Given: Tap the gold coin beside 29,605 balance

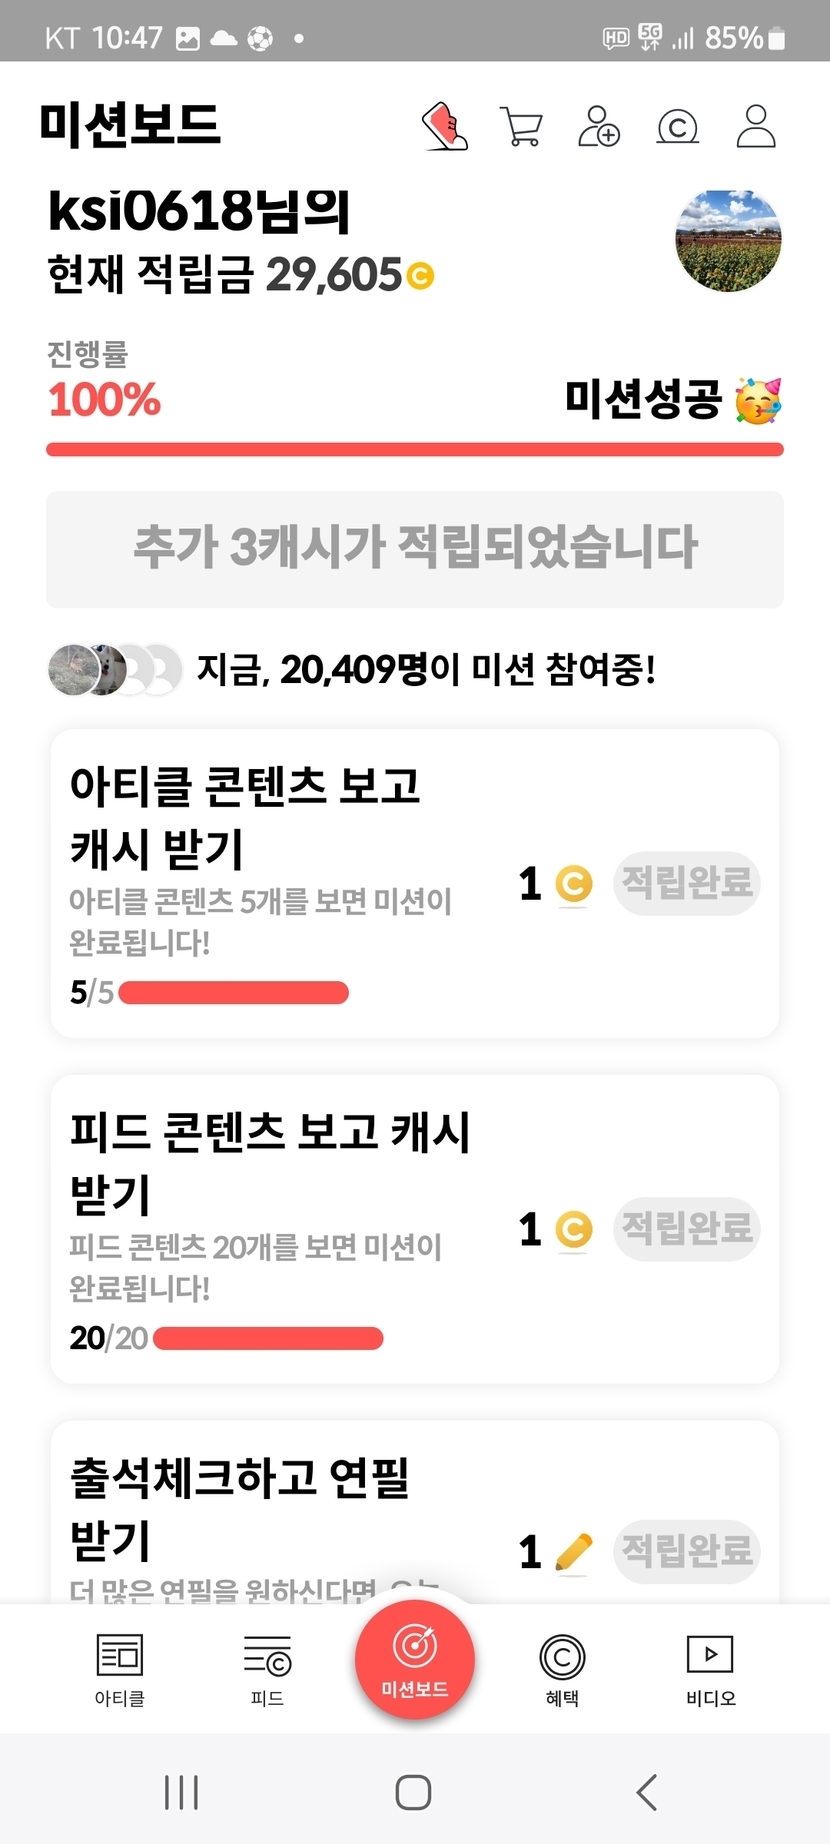Looking at the screenshot, I should click(x=421, y=275).
